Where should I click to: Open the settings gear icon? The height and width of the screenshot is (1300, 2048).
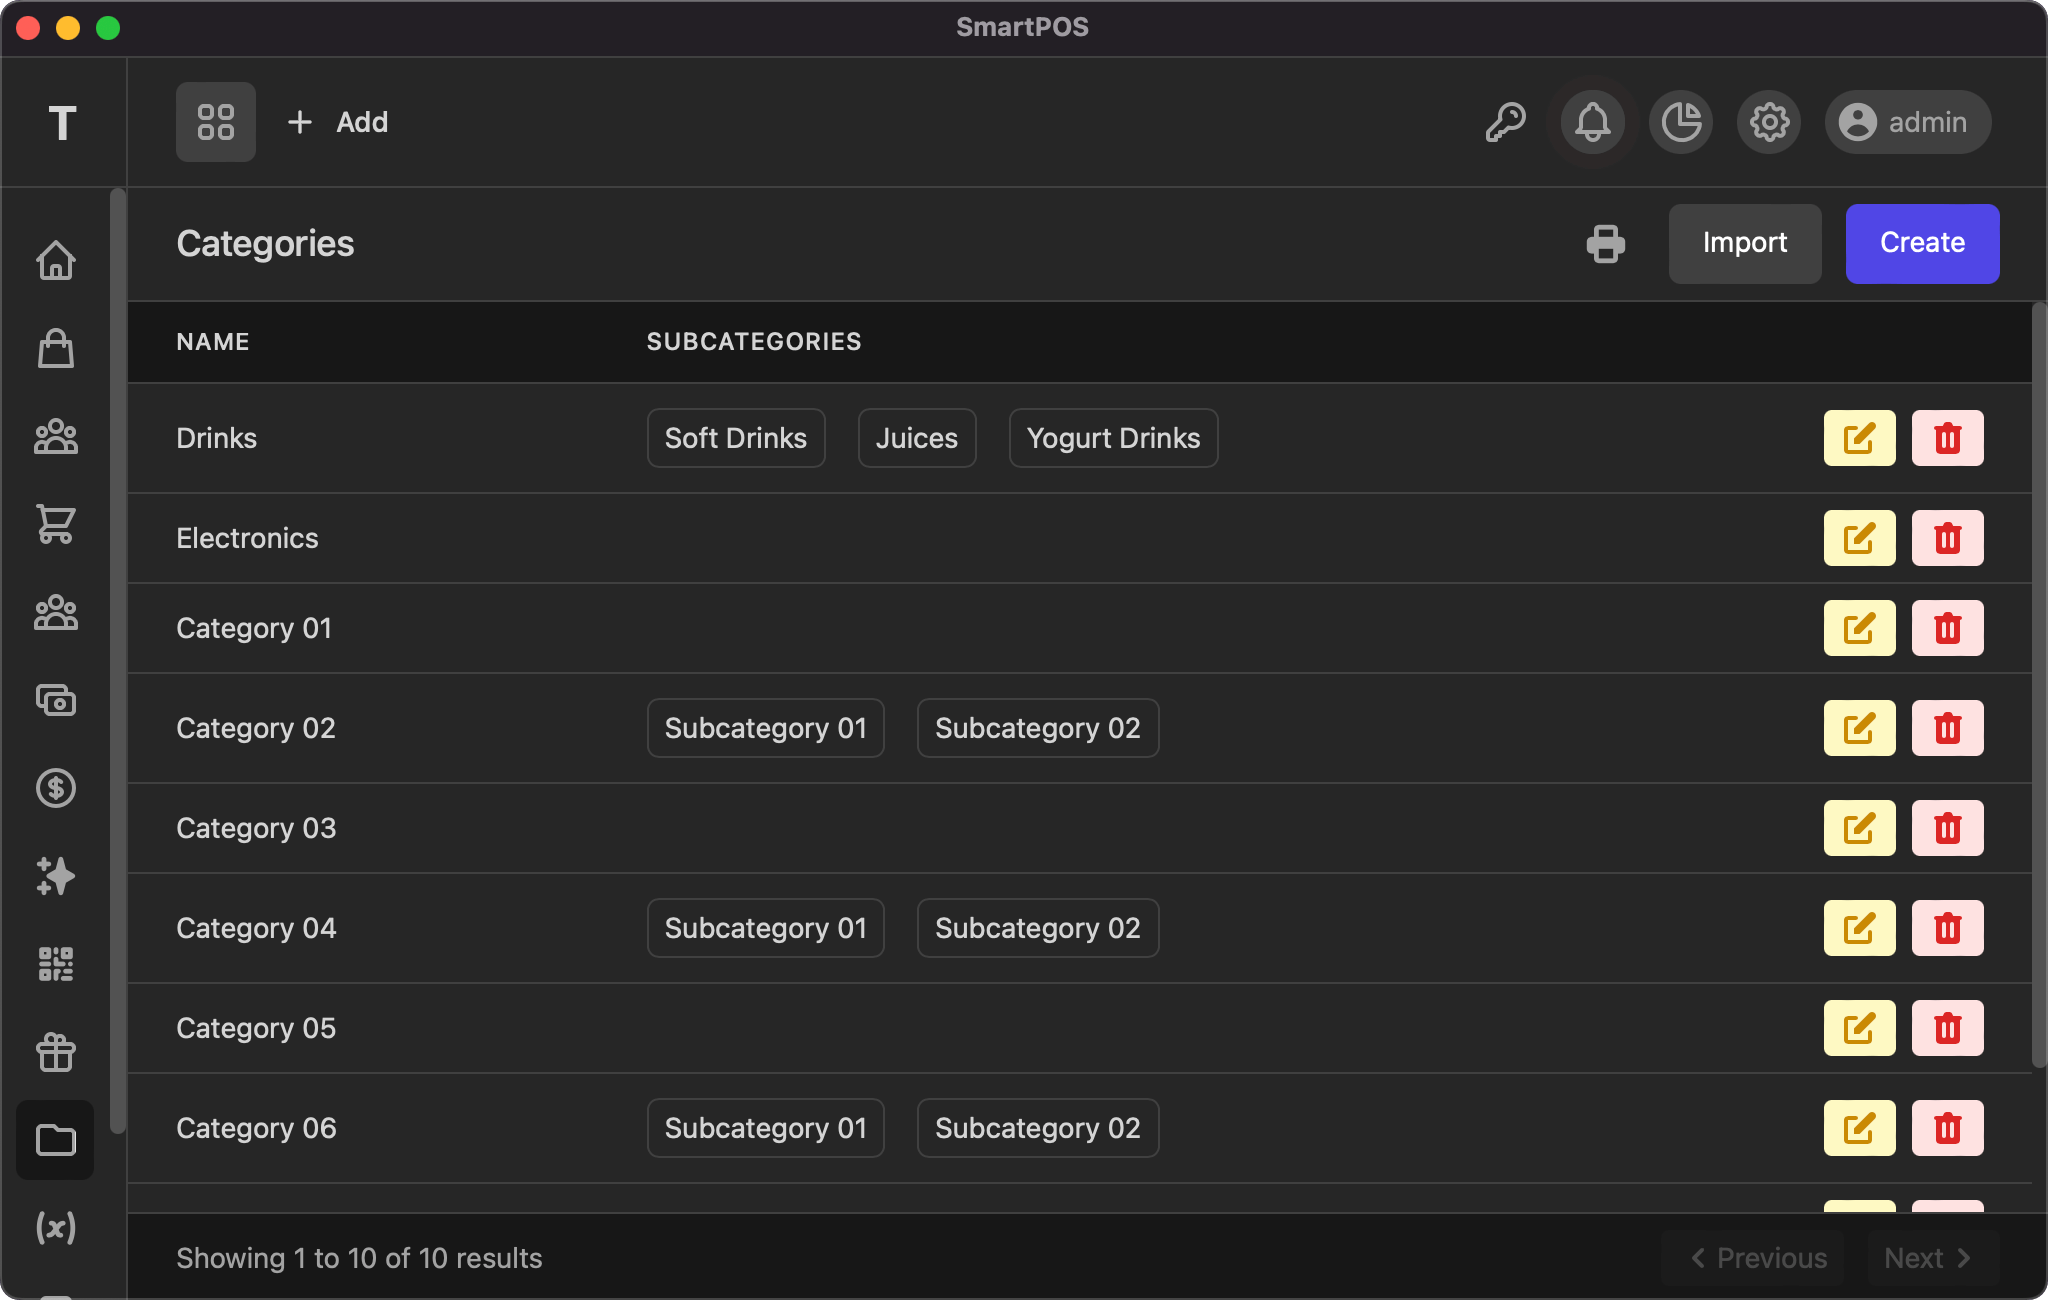pyautogui.click(x=1768, y=122)
